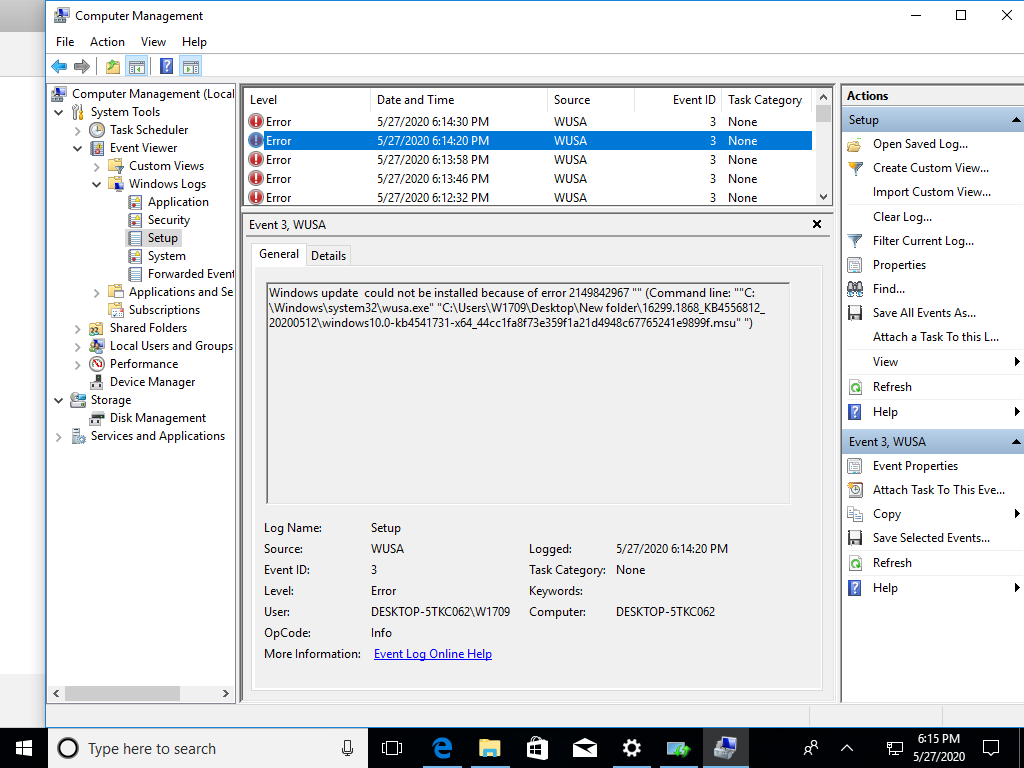
Task: Click Filter Current Log action
Action: click(923, 241)
